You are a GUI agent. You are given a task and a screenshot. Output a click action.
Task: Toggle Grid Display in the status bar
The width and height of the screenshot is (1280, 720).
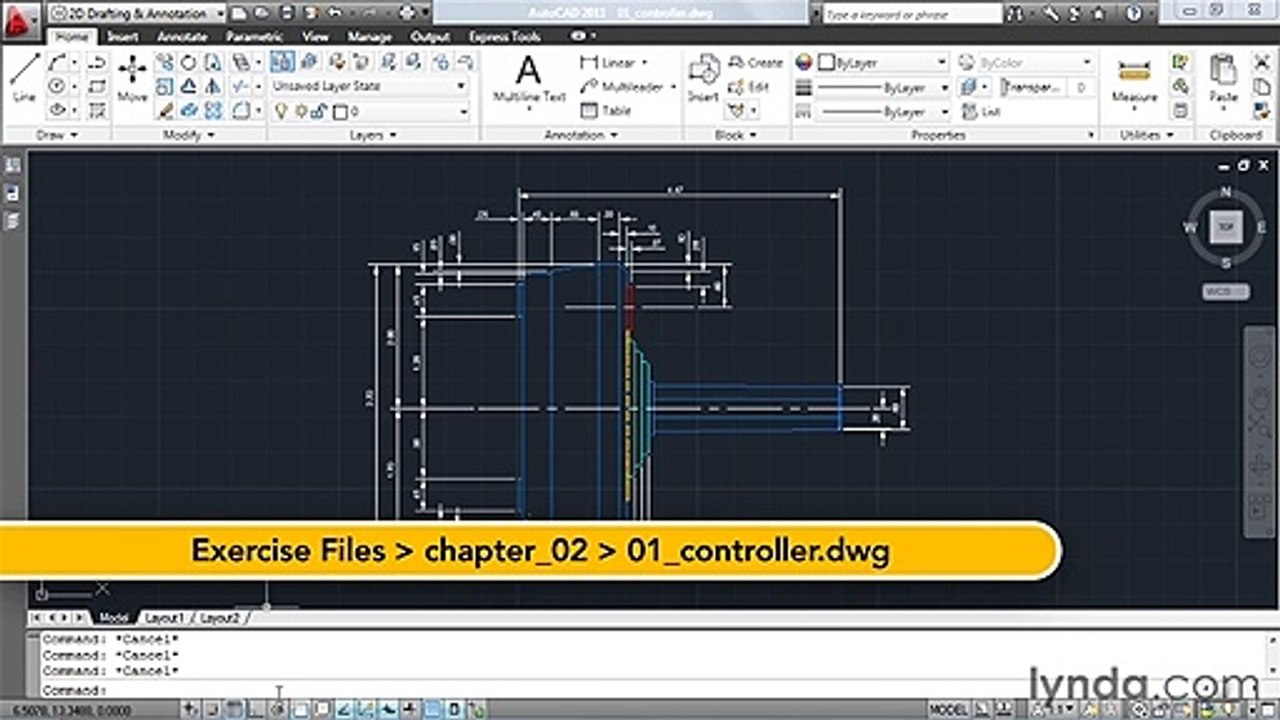pos(234,709)
